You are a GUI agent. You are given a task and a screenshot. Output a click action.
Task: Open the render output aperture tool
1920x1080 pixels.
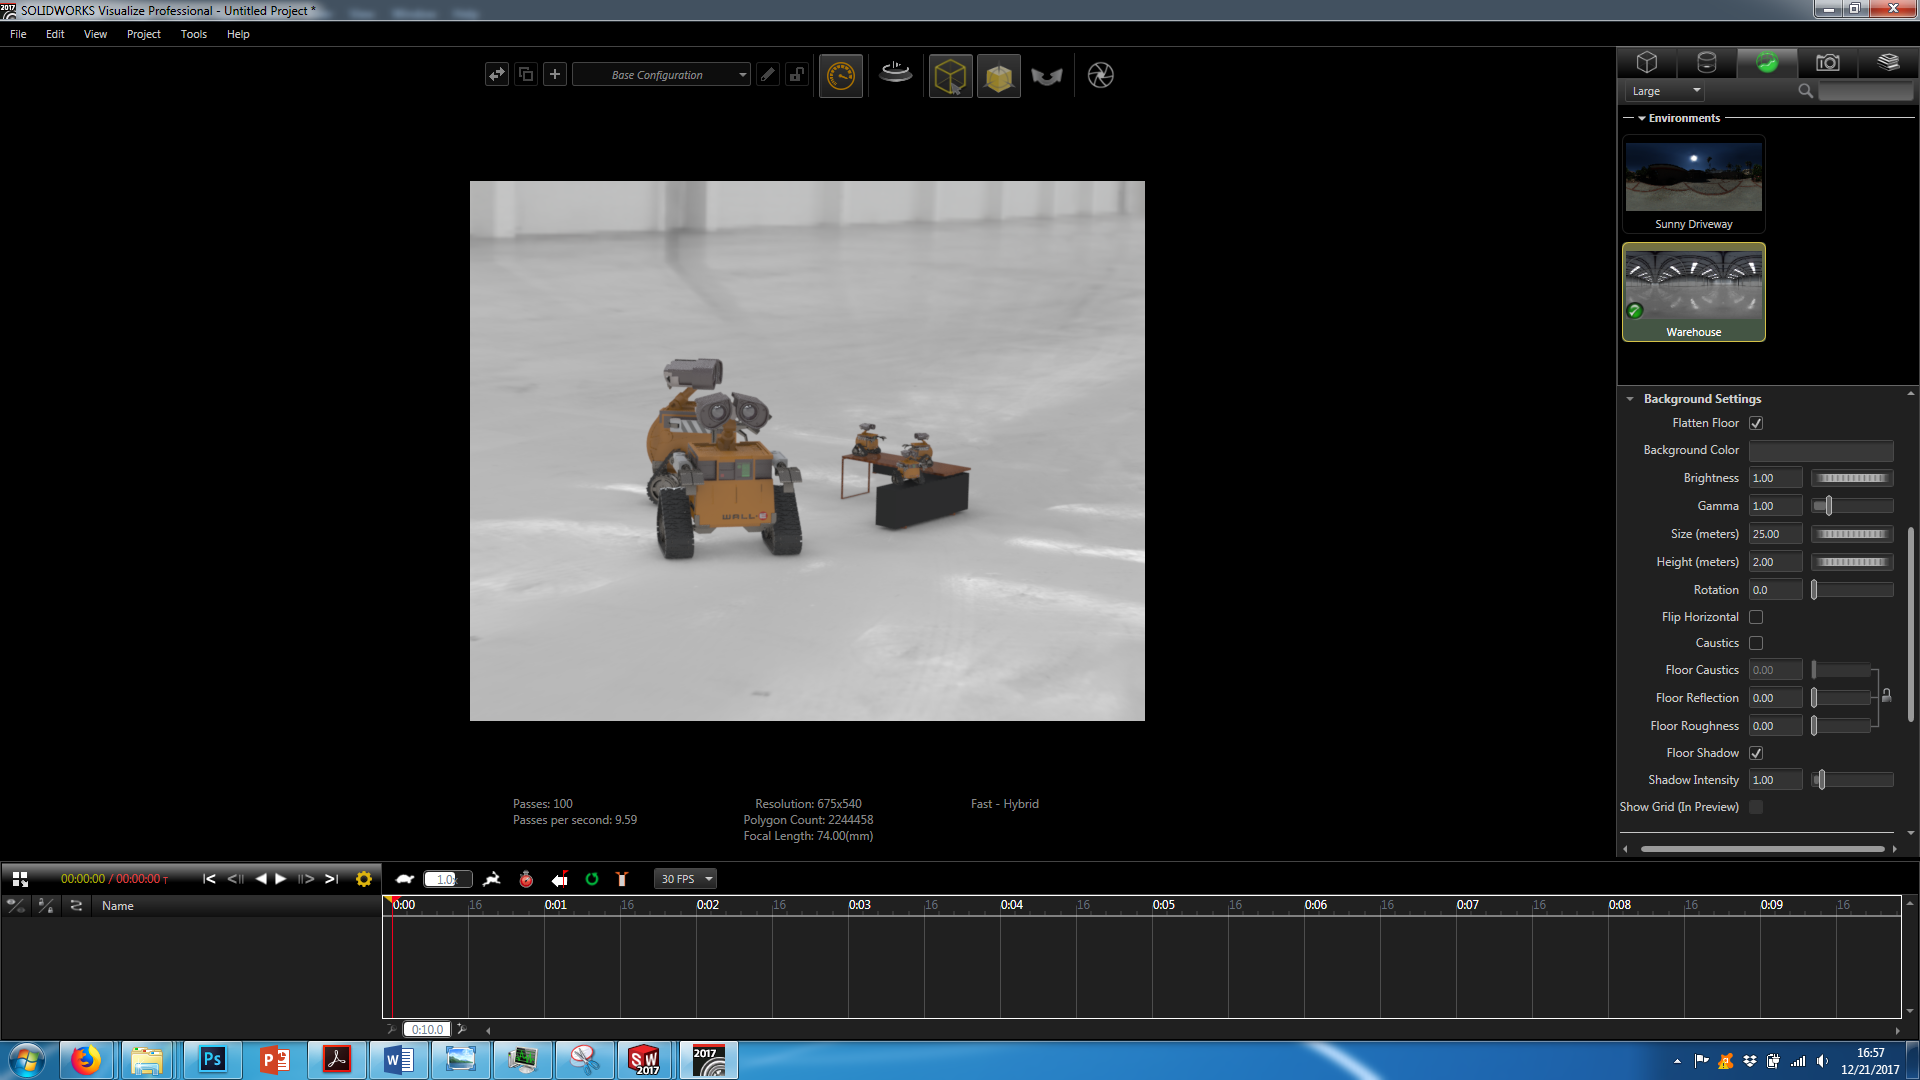click(x=1100, y=75)
